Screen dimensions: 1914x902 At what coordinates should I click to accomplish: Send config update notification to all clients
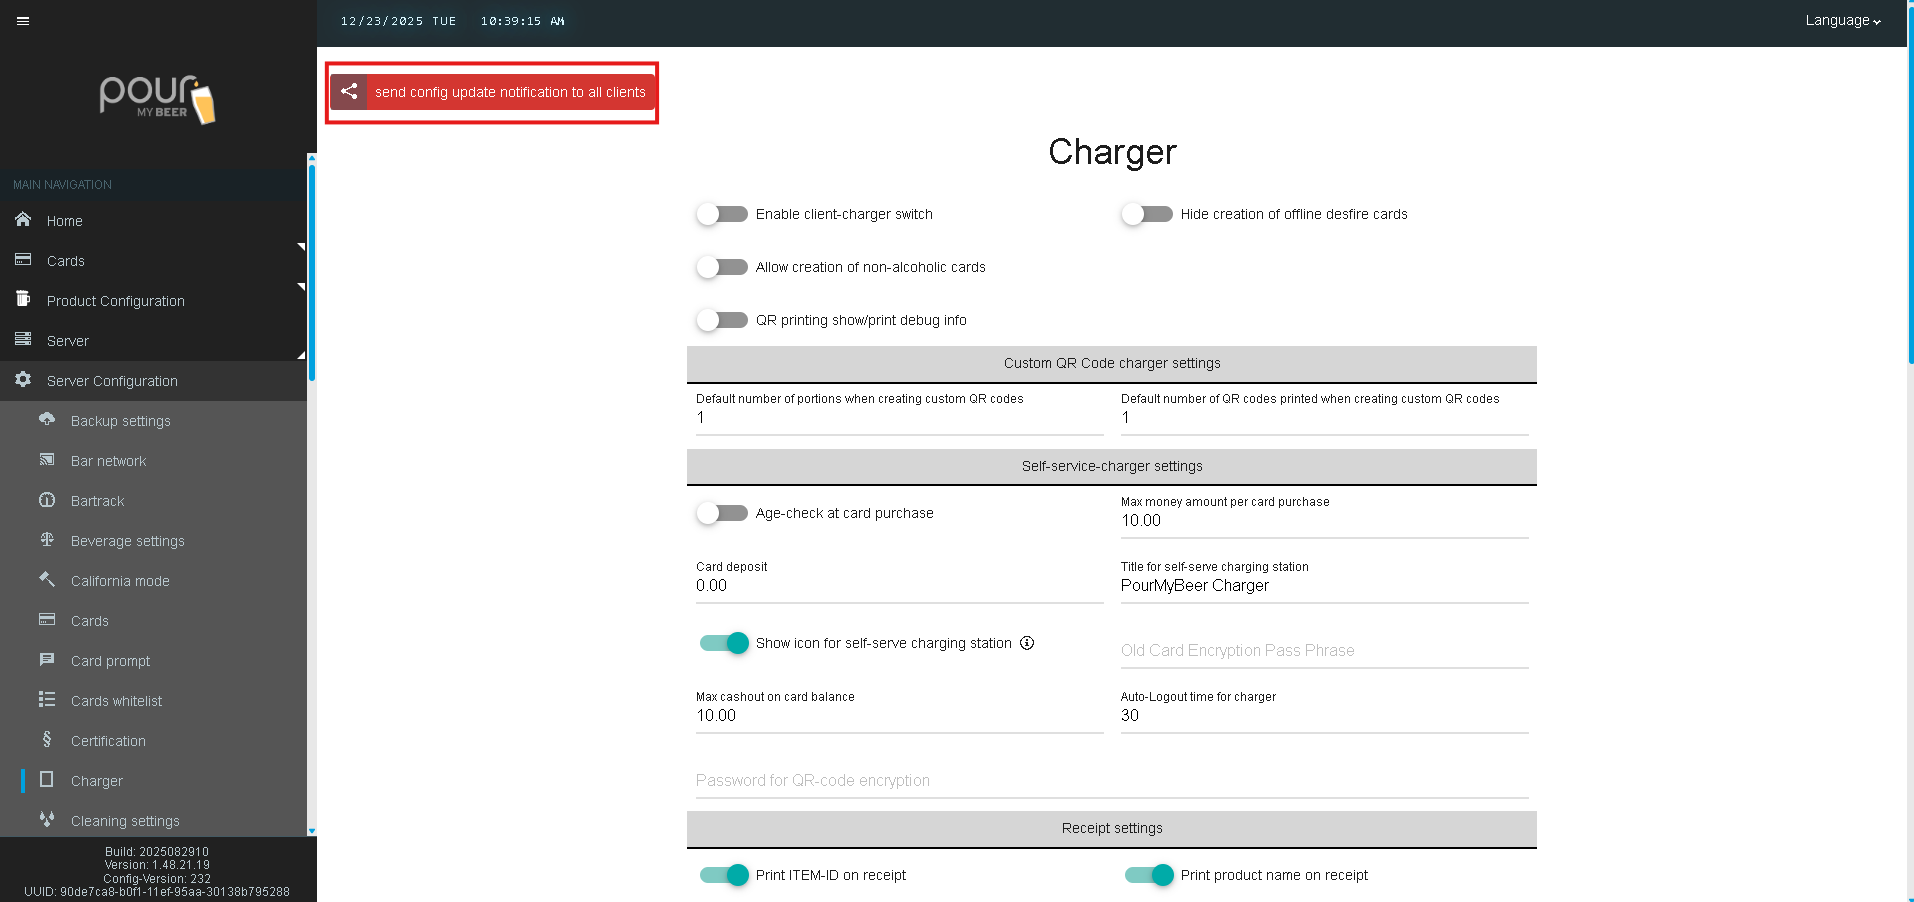[x=493, y=92]
